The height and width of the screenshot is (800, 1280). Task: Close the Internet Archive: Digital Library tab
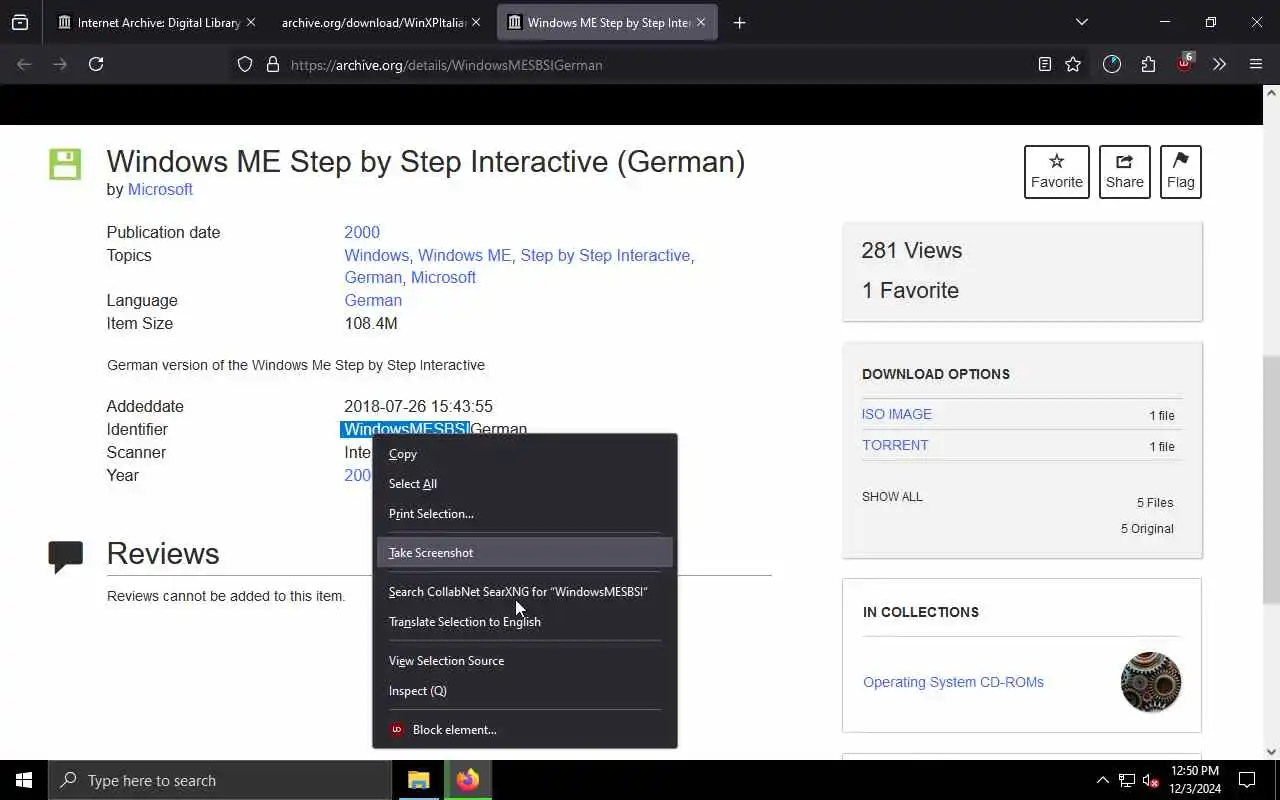(250, 22)
